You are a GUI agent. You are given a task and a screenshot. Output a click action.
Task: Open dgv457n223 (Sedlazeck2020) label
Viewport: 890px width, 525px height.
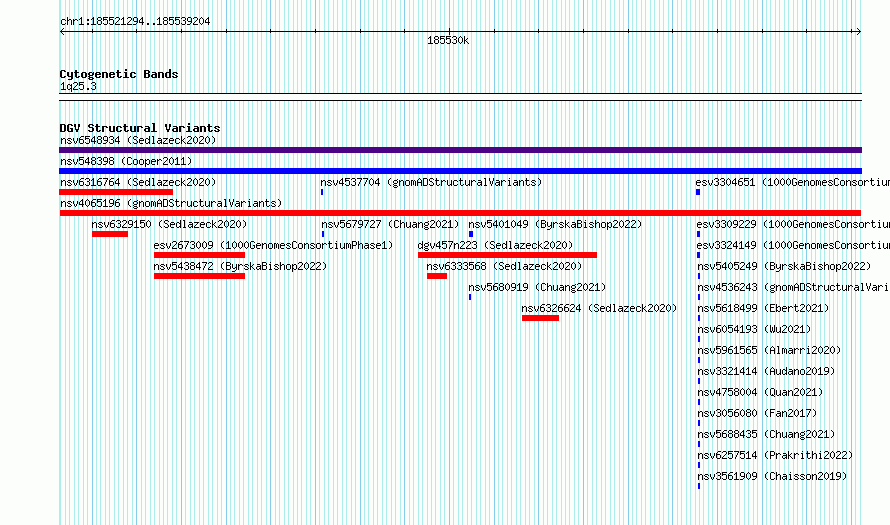point(495,245)
